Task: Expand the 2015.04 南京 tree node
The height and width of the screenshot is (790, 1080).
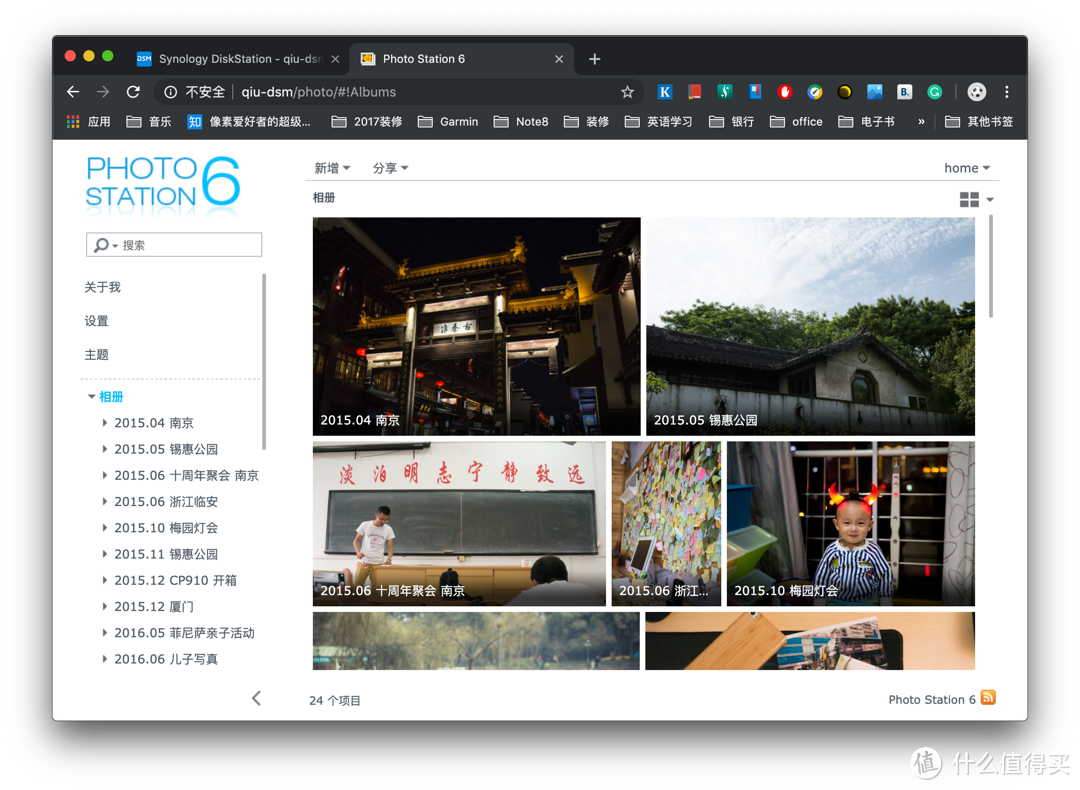Action: 105,423
